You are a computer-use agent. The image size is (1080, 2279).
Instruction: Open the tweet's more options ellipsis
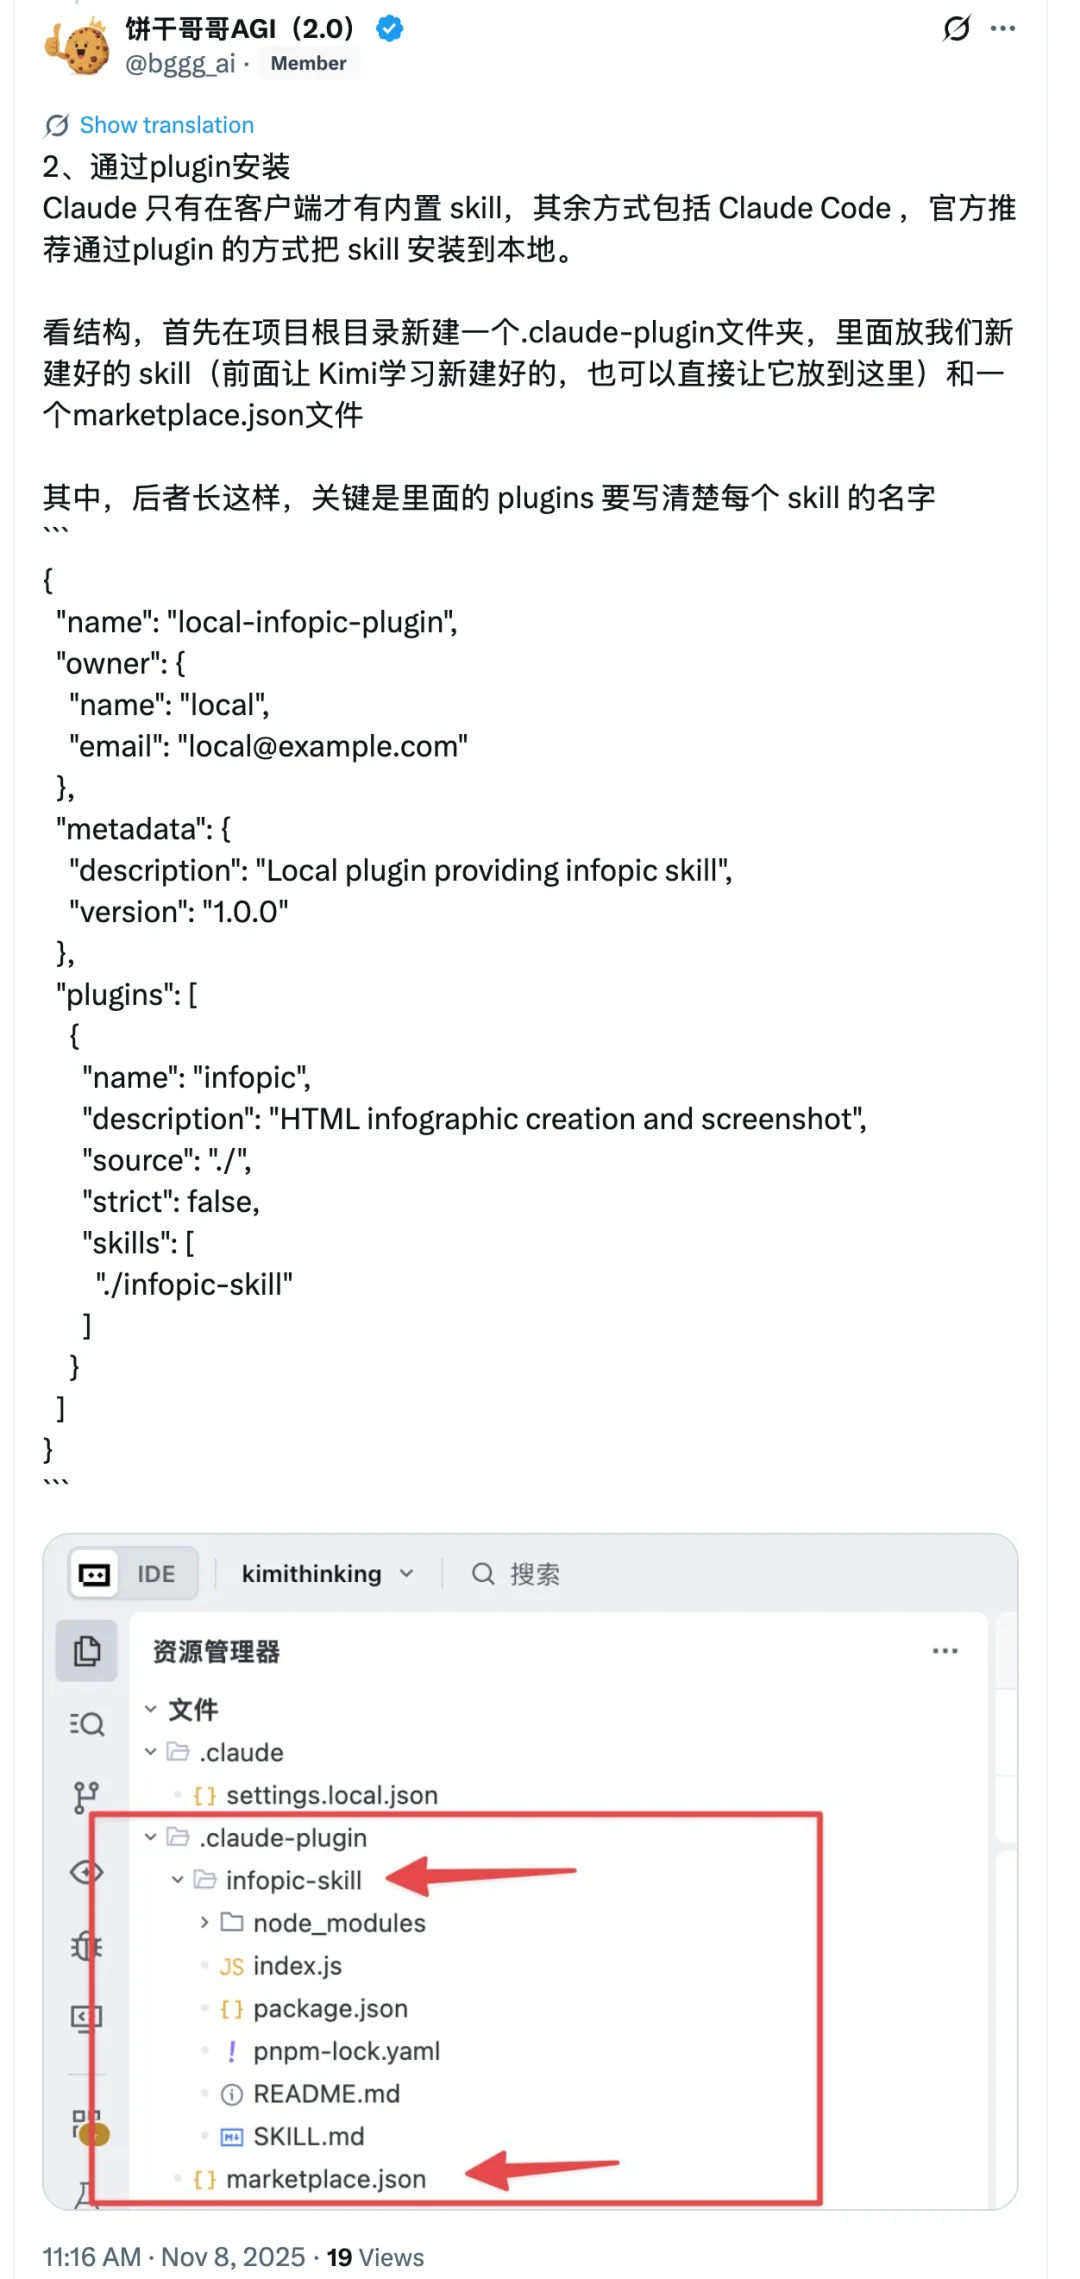point(1003,29)
